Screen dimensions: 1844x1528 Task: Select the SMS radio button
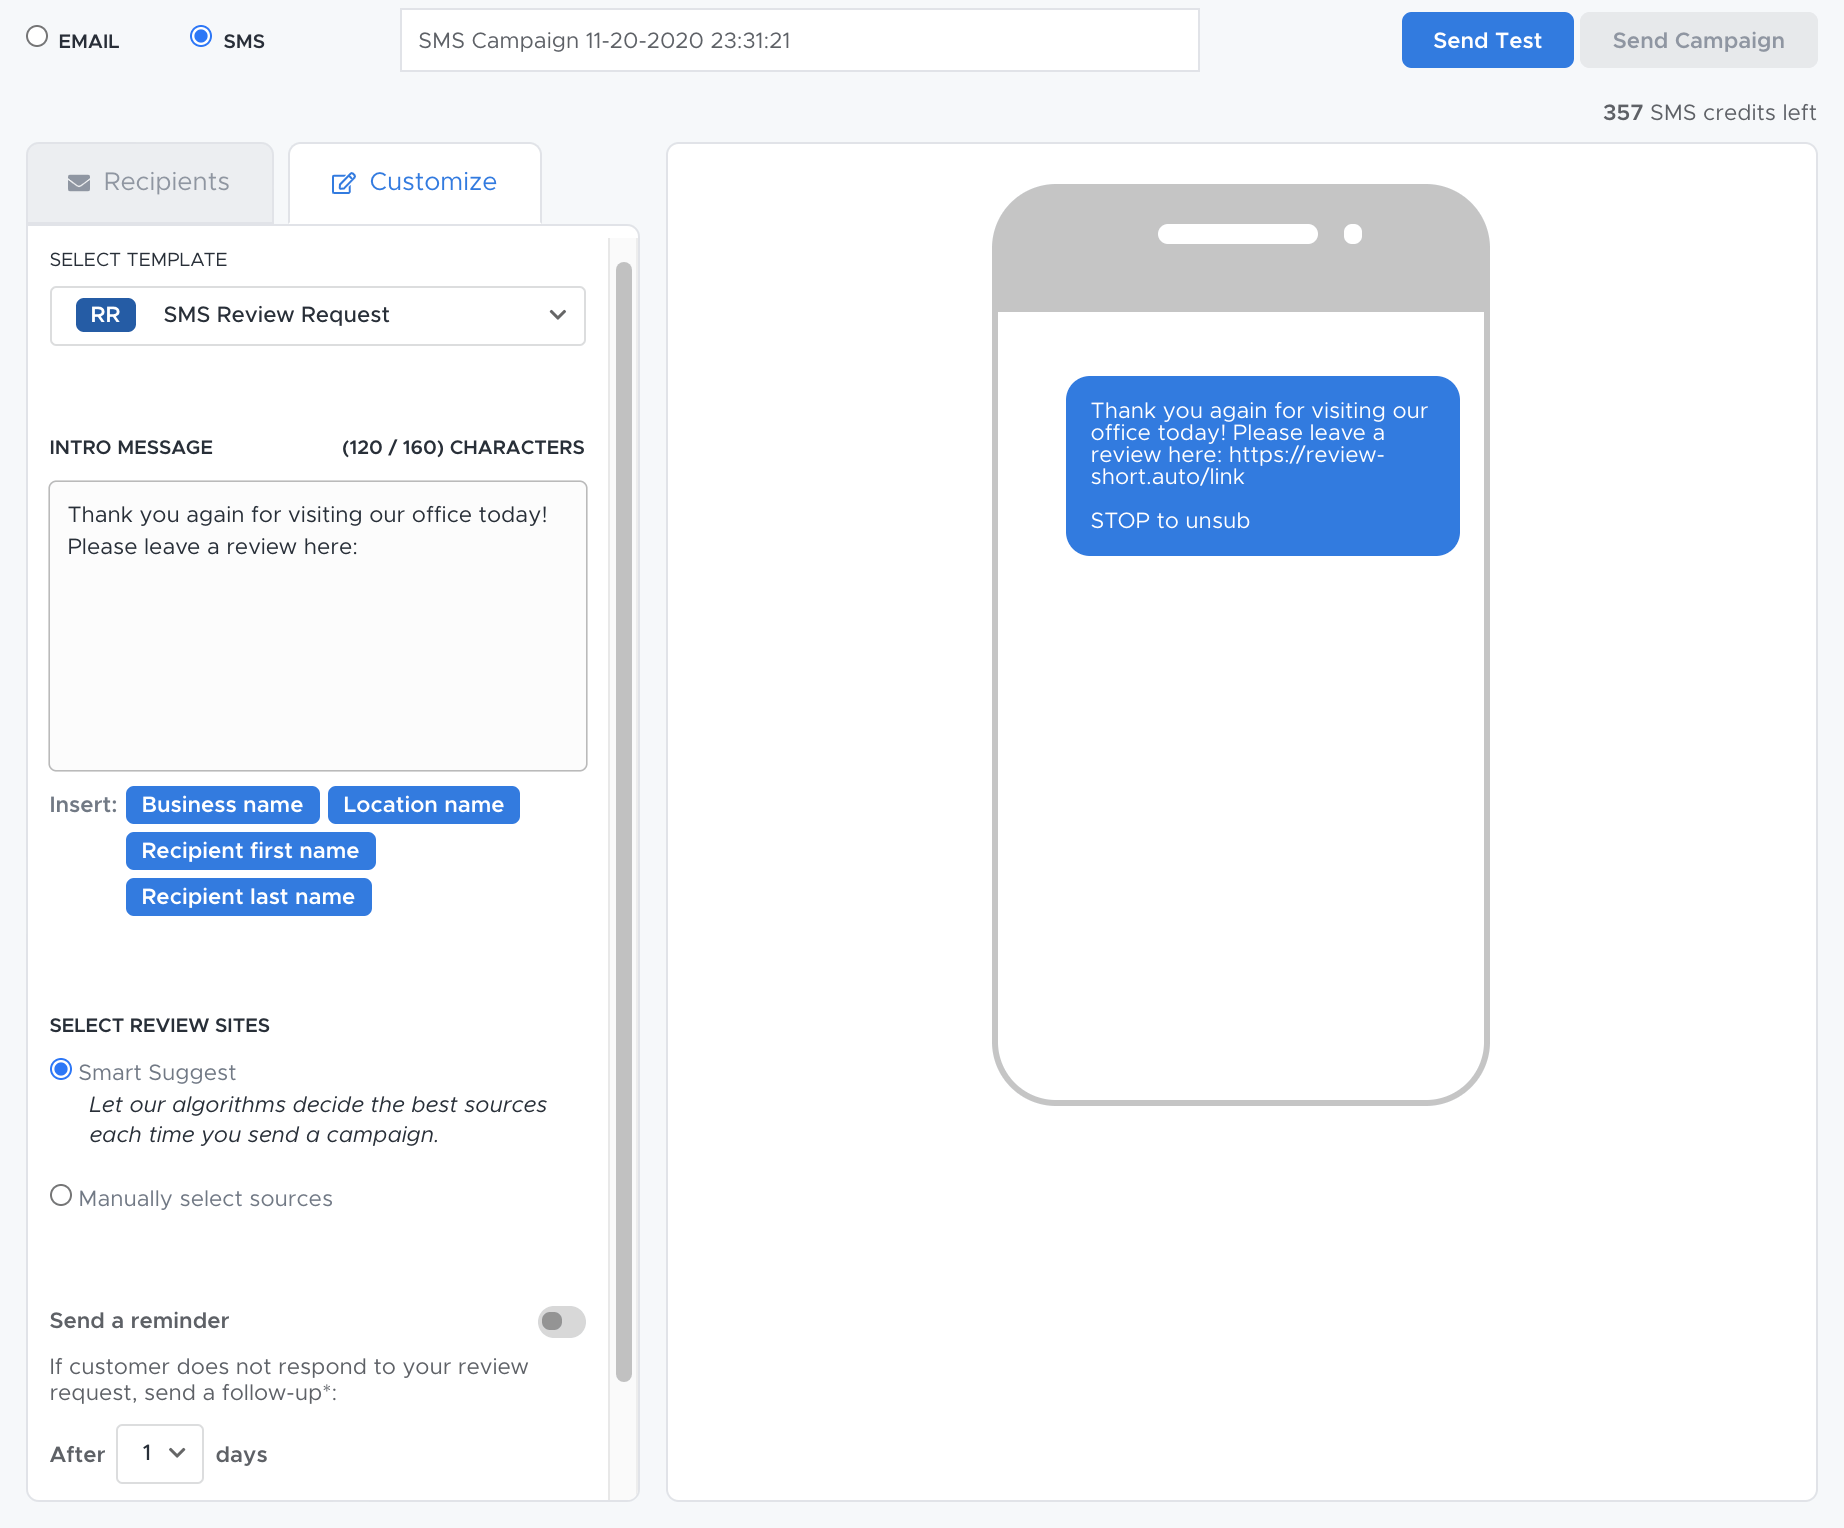pos(200,36)
